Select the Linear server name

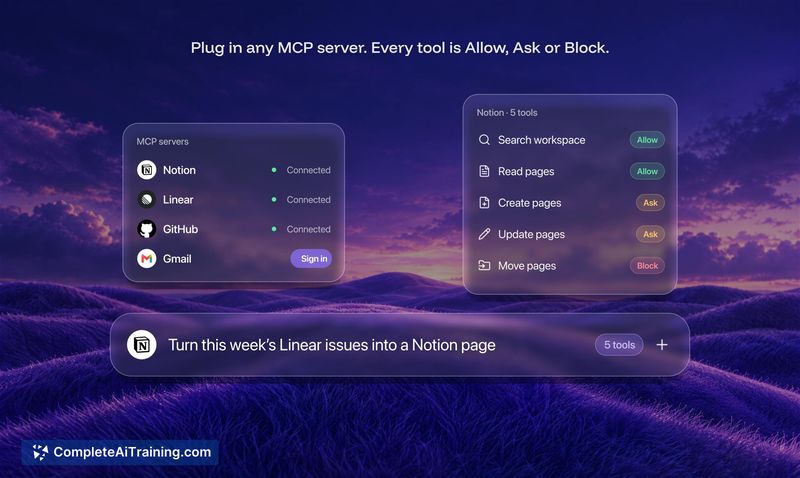pyautogui.click(x=178, y=199)
